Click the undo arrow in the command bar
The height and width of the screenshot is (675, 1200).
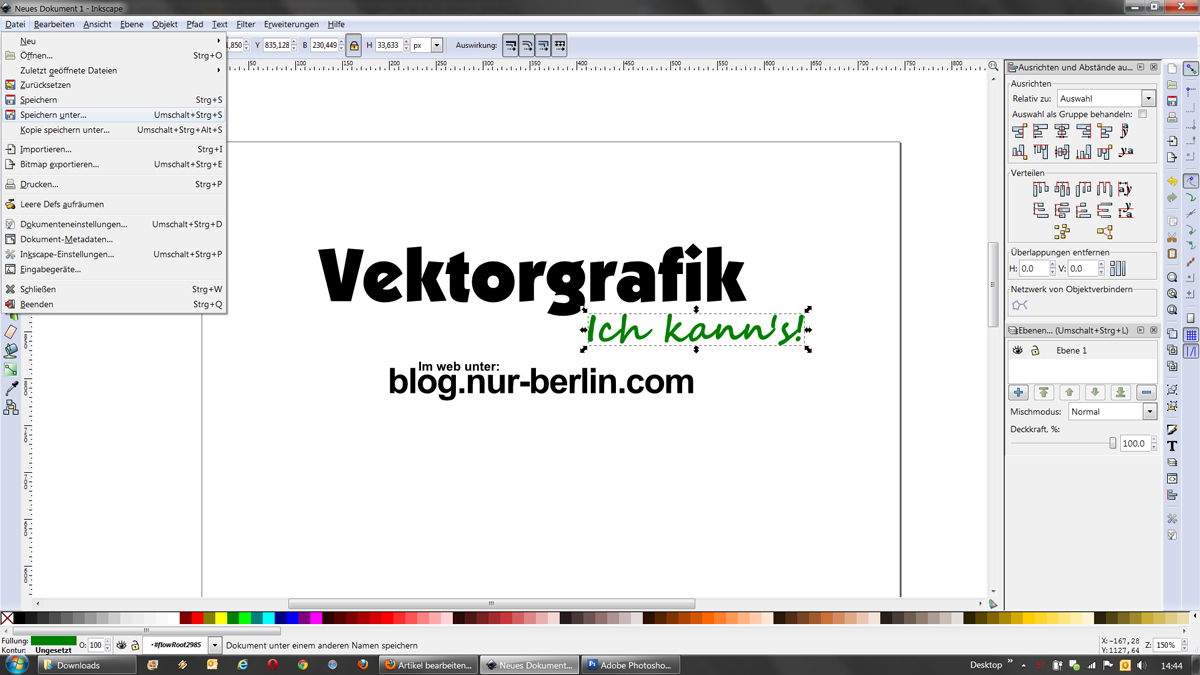pos(1172,182)
